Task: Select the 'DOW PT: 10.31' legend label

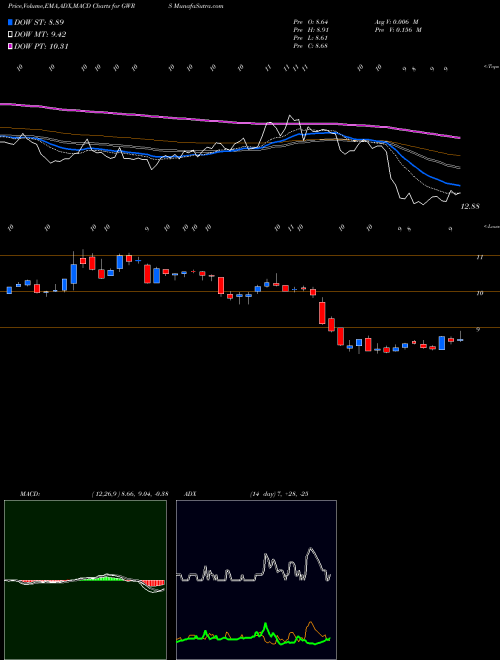Action: tap(41, 46)
